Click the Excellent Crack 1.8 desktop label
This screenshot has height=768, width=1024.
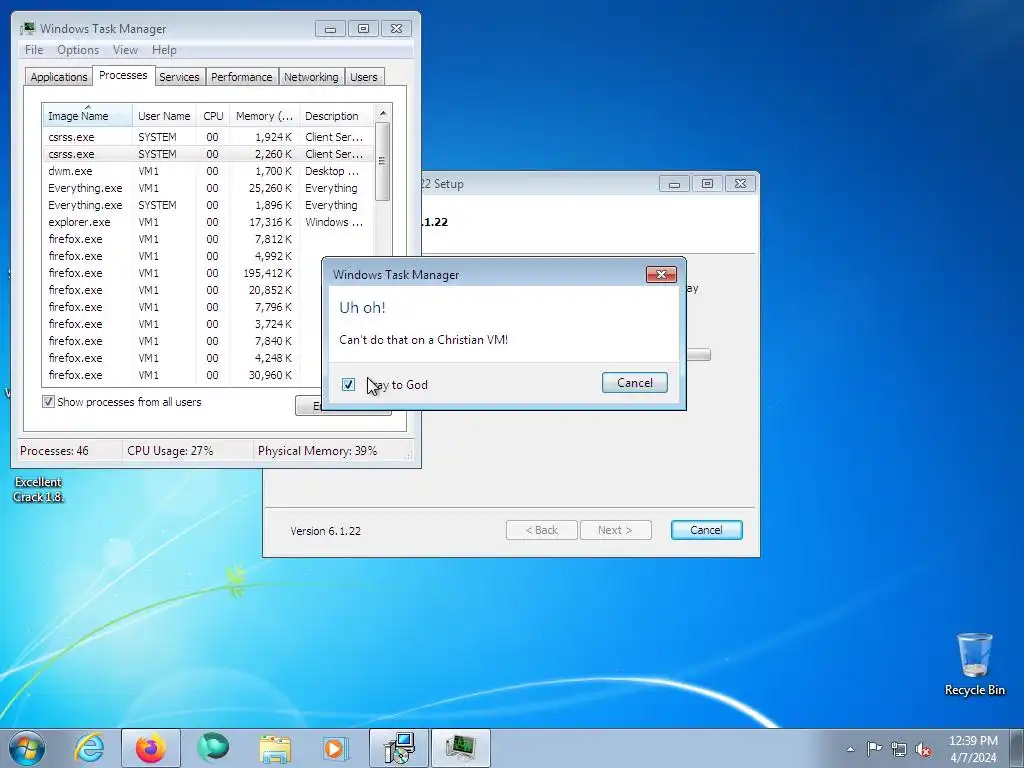point(39,489)
